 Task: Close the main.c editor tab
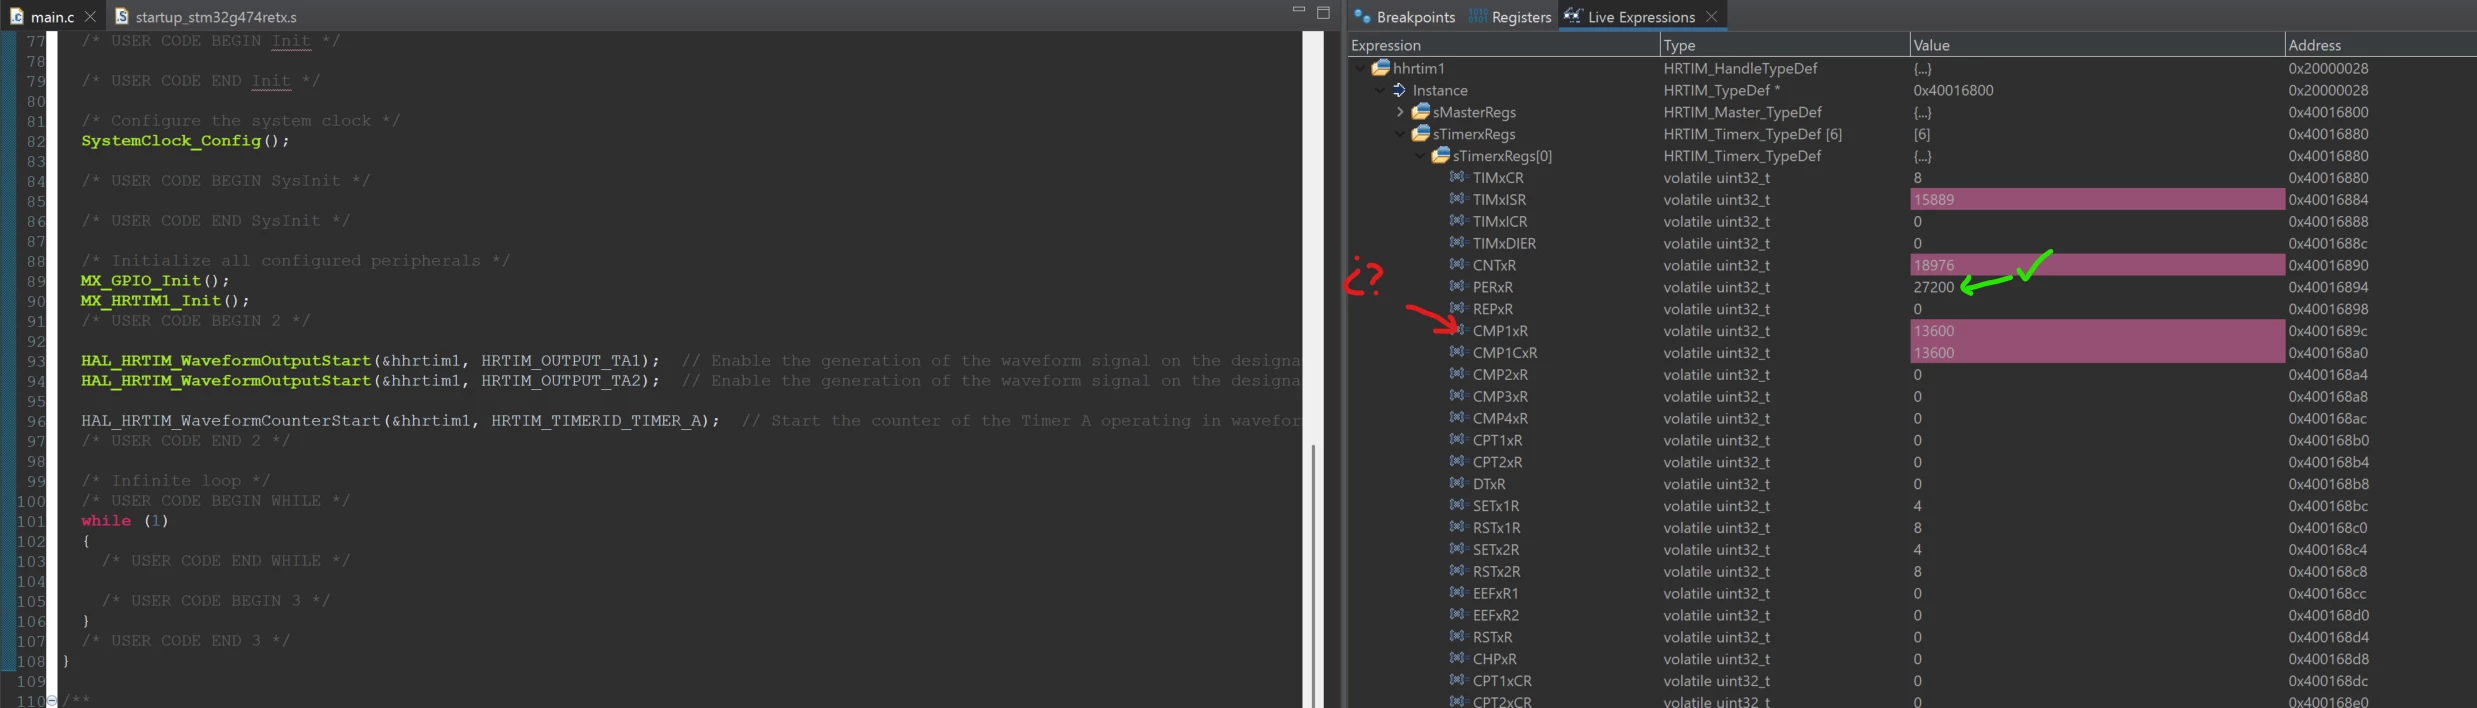click(90, 17)
